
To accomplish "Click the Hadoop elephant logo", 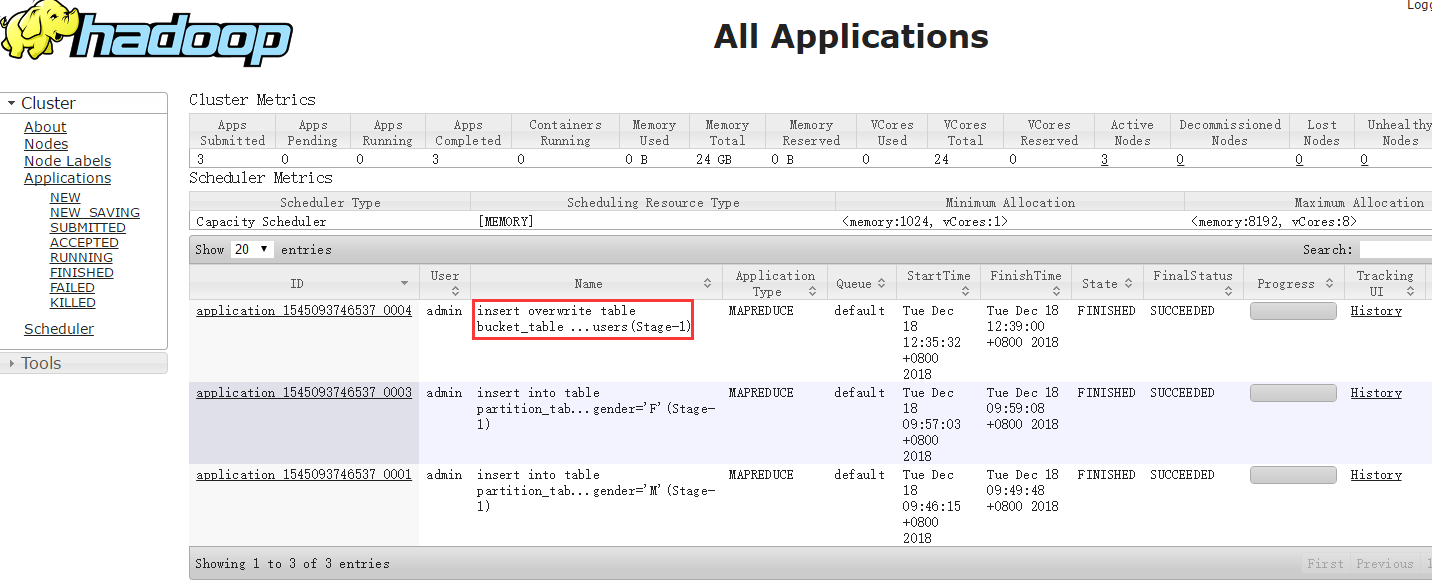I will [x=146, y=34].
